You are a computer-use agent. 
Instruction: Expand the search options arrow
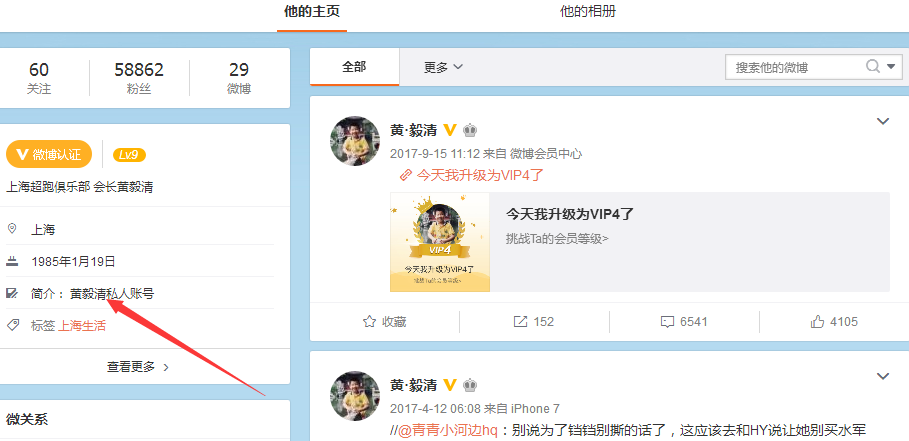[892, 67]
